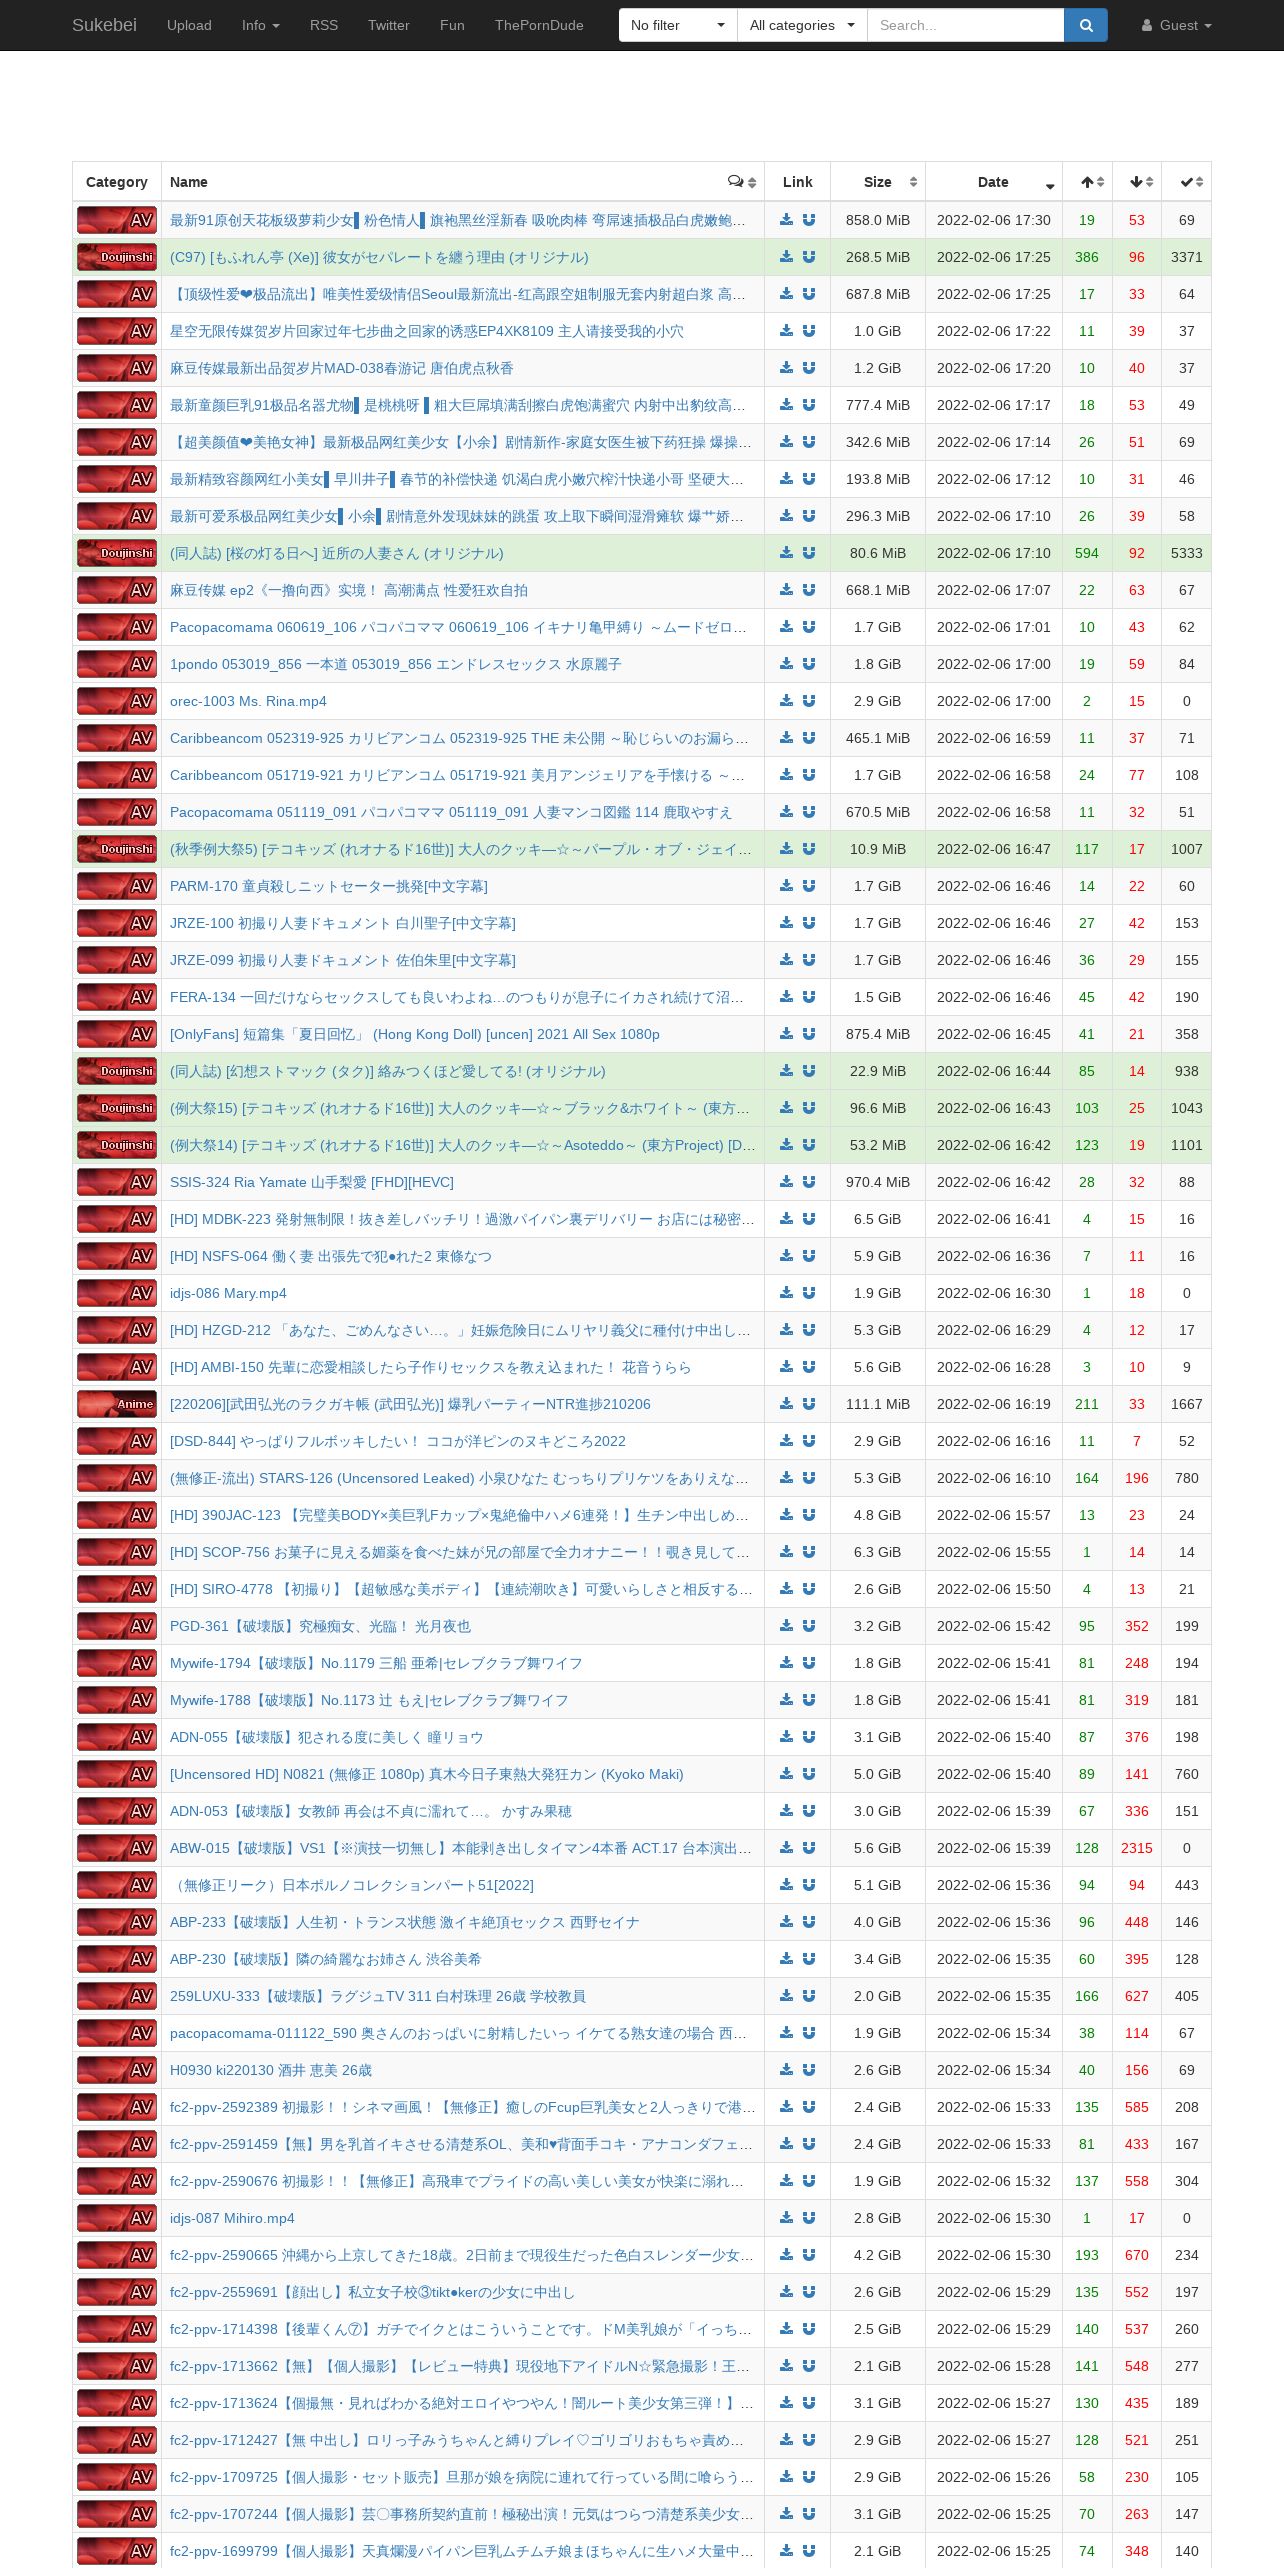Expand the Info menu dropdown
This screenshot has height=2568, width=1284.
[x=260, y=25]
